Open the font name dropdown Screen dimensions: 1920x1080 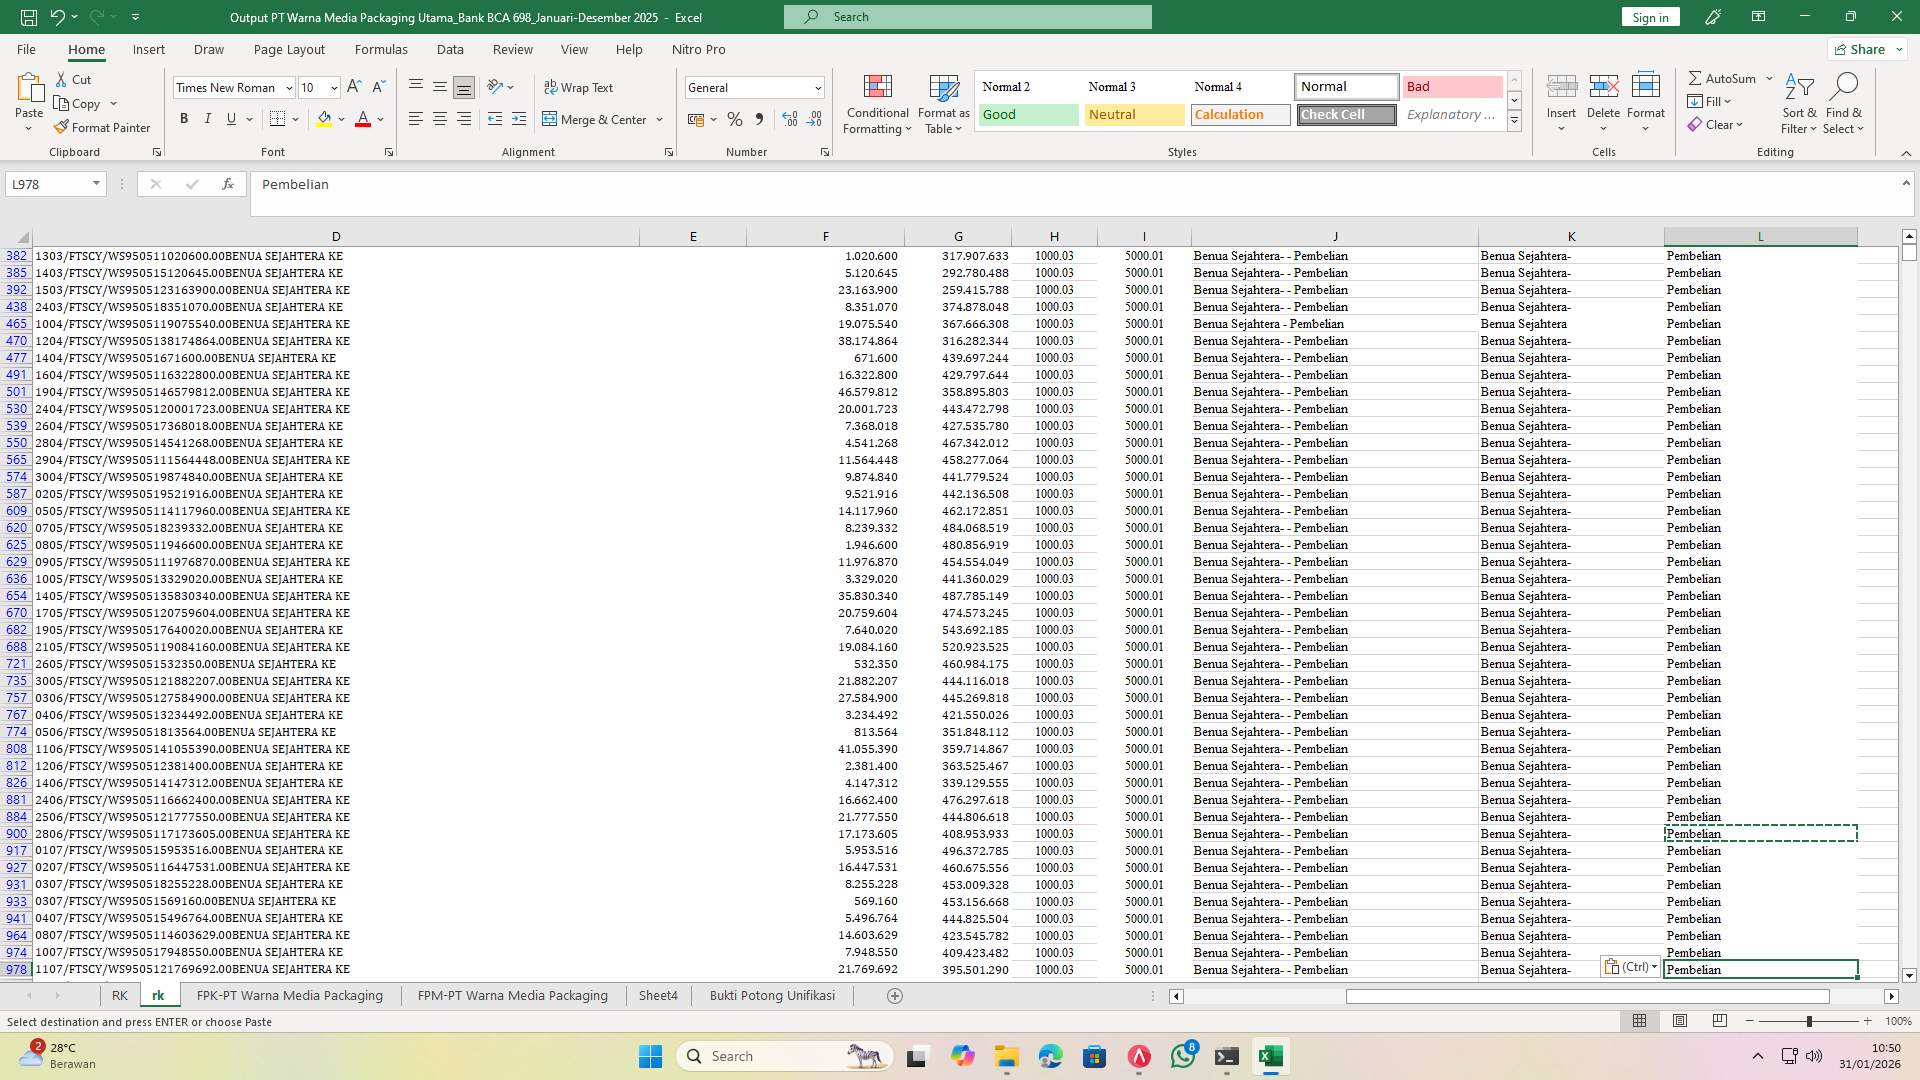coord(289,87)
